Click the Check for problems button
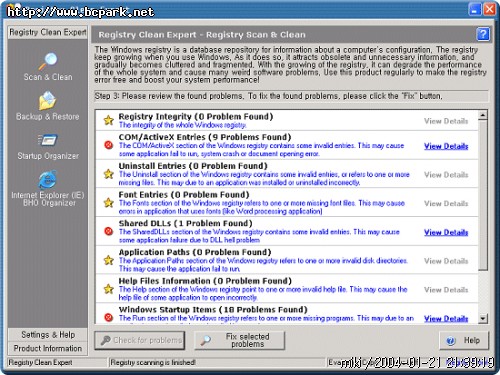Viewport: 500px width, 375px height. click(140, 340)
